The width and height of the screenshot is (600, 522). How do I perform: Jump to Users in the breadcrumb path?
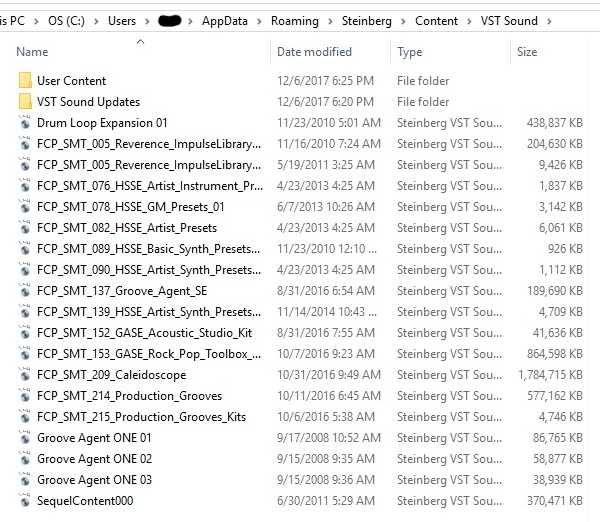[x=122, y=21]
